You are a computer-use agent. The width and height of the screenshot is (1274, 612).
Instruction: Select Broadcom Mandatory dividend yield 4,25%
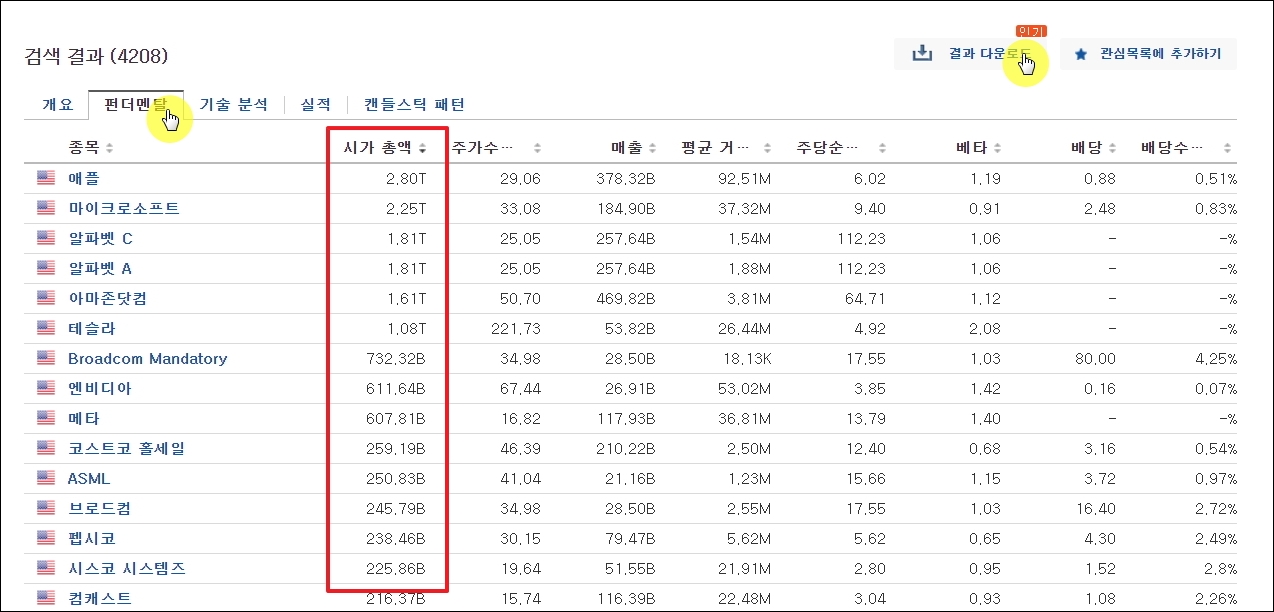tap(1216, 358)
